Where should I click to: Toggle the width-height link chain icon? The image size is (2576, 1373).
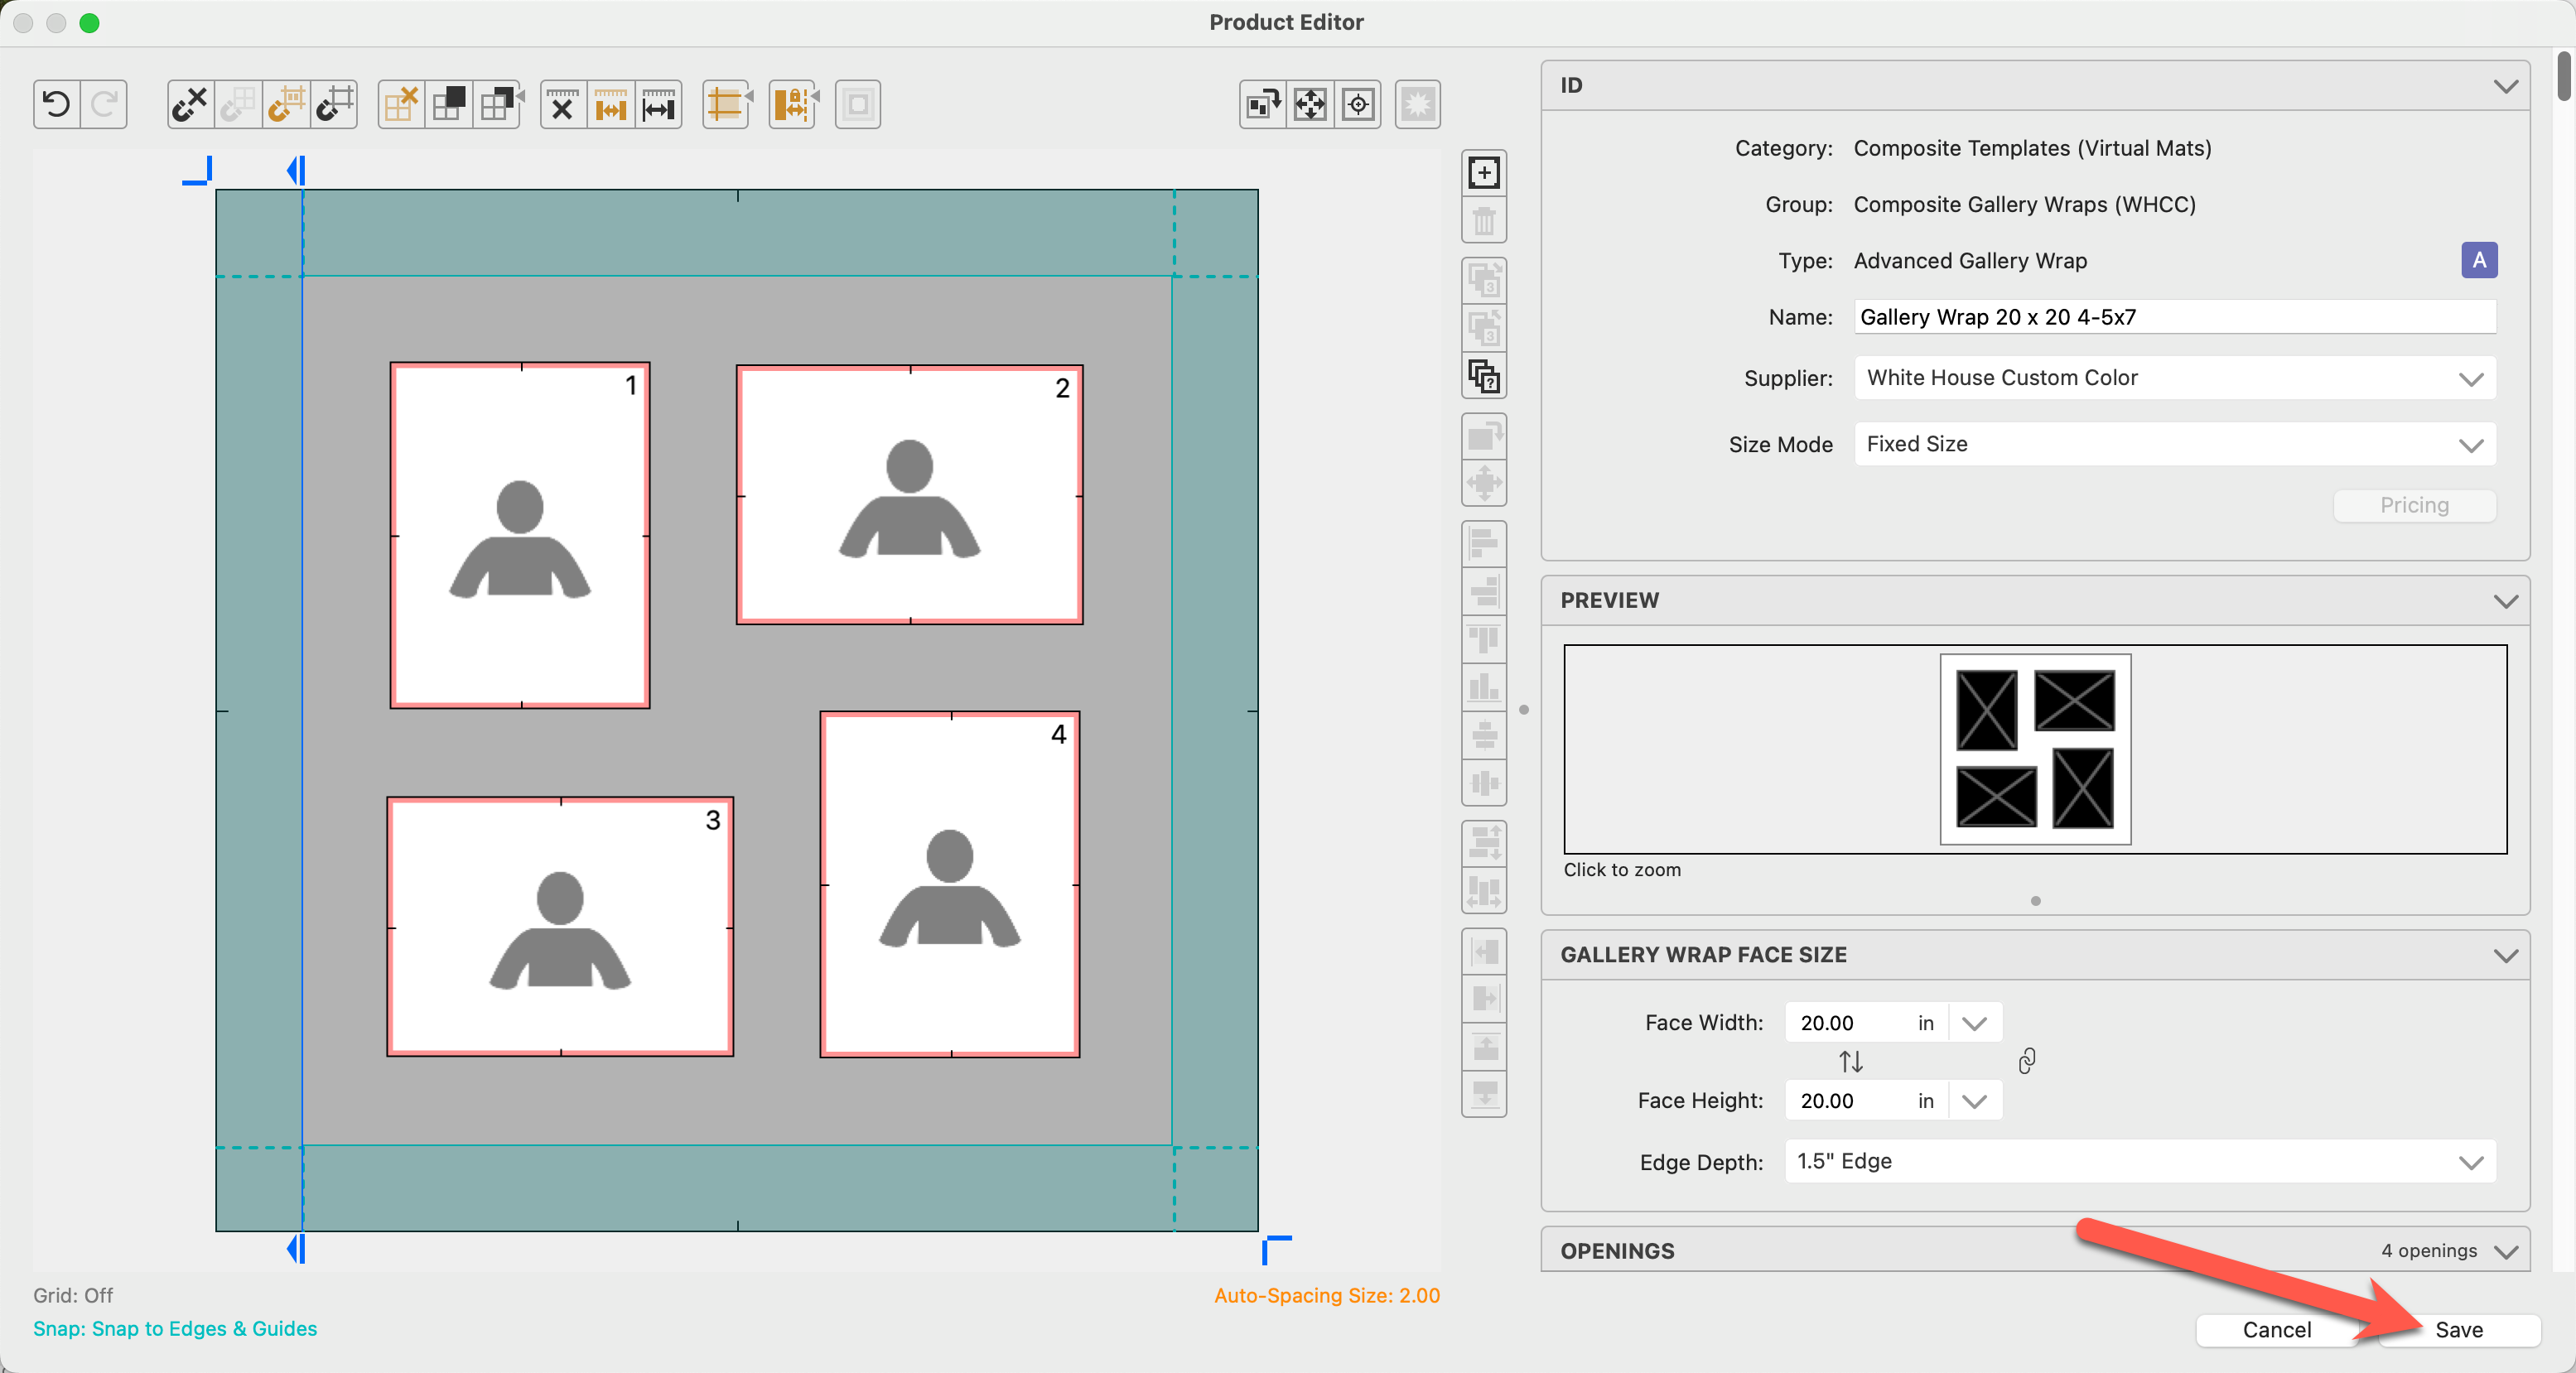point(2026,1061)
